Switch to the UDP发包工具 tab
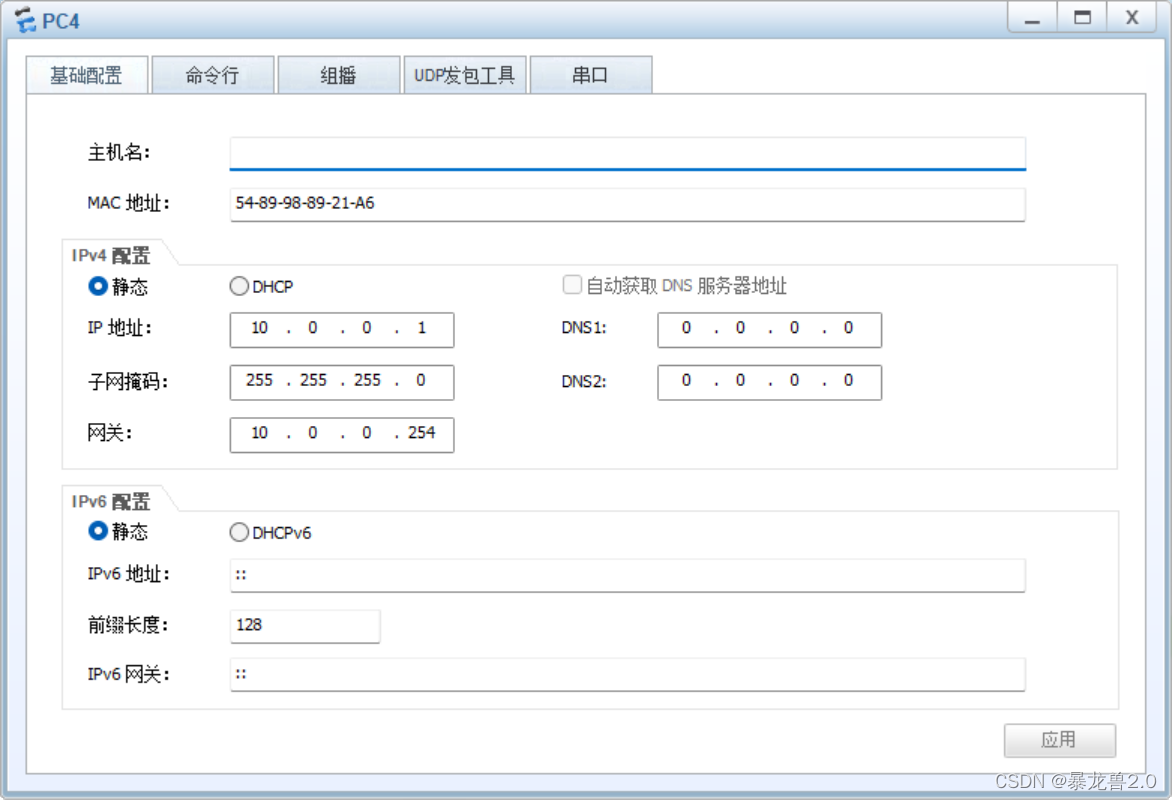Screen dimensions: 1172x800 click(465, 75)
